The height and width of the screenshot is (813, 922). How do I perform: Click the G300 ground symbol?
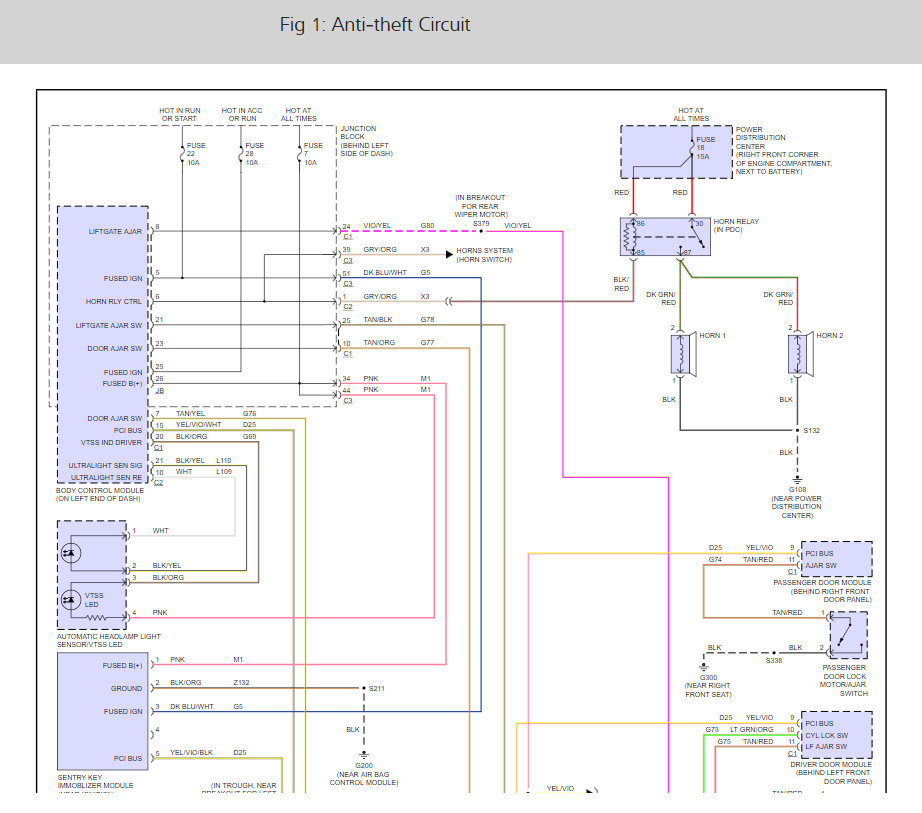(703, 667)
